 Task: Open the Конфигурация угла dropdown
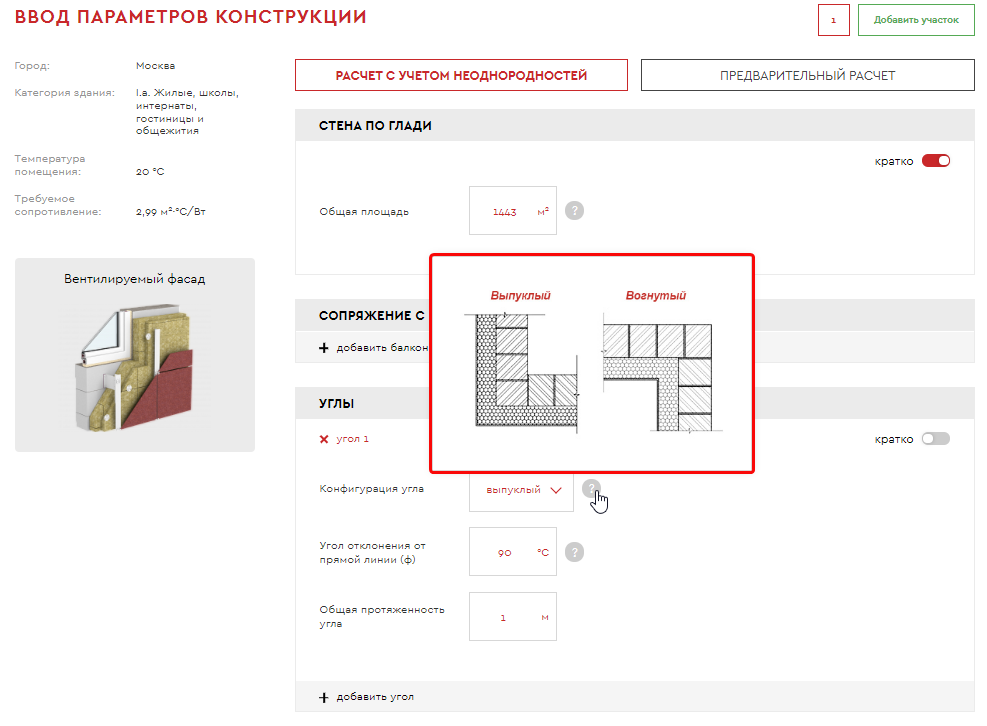pyautogui.click(x=521, y=490)
